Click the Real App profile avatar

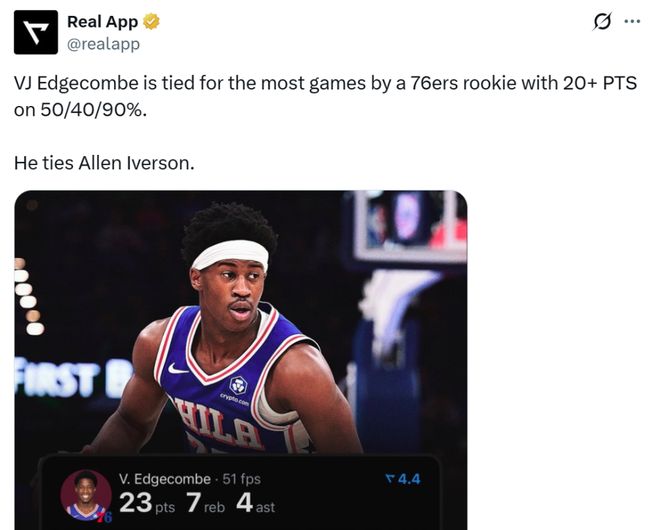click(35, 32)
